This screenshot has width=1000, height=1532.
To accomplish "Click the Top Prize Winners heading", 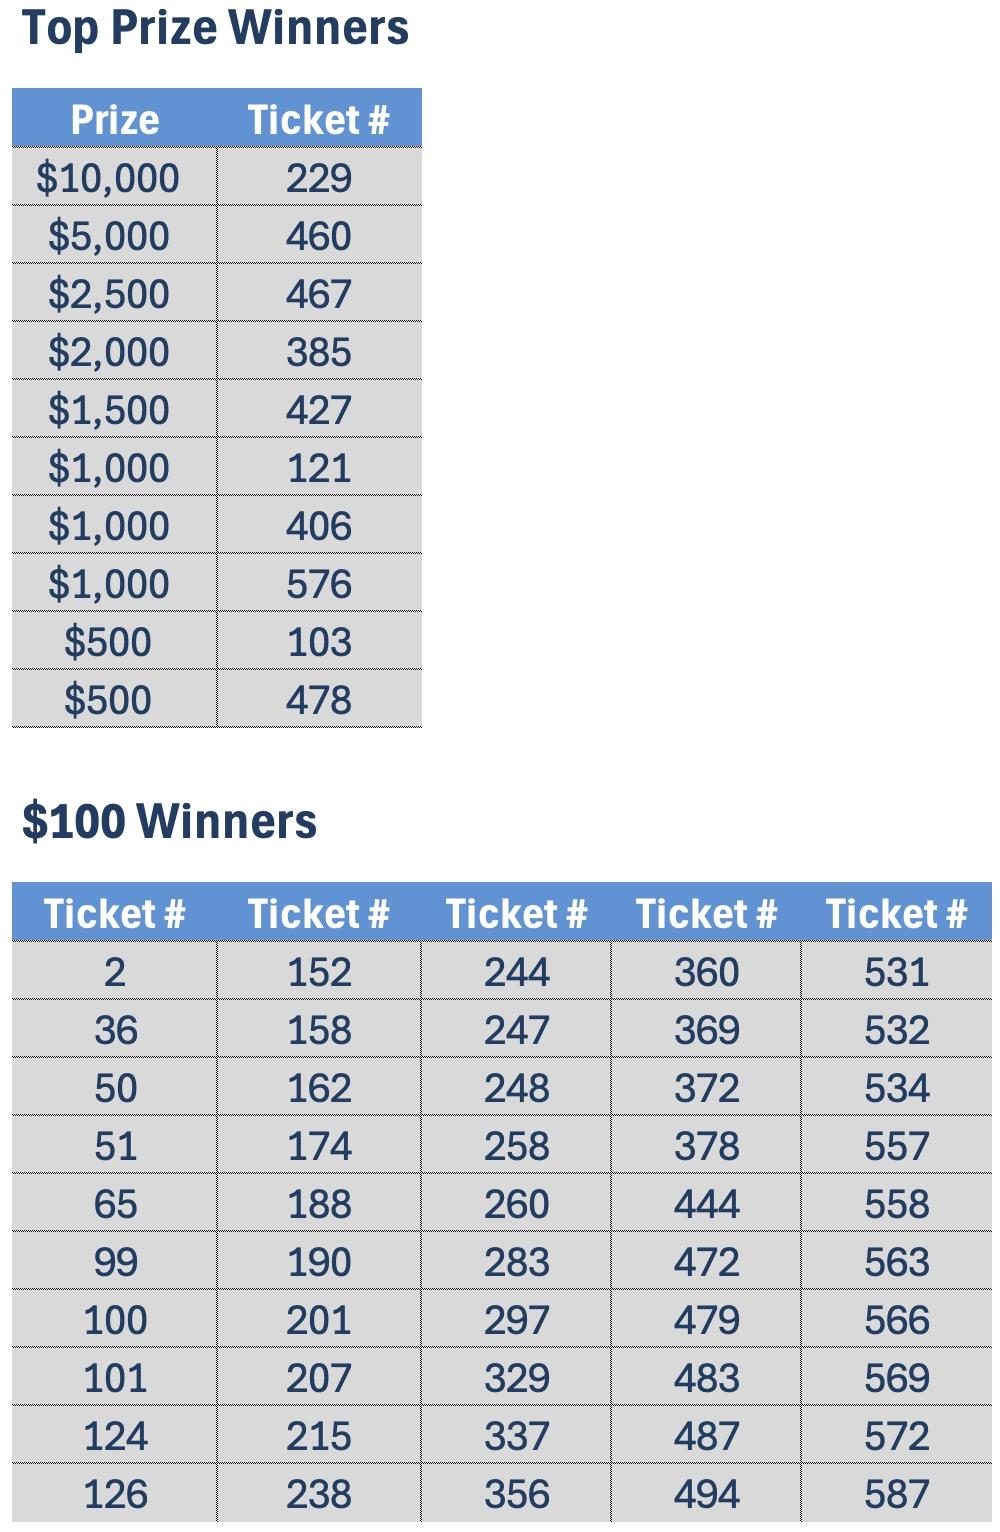I will pos(215,28).
